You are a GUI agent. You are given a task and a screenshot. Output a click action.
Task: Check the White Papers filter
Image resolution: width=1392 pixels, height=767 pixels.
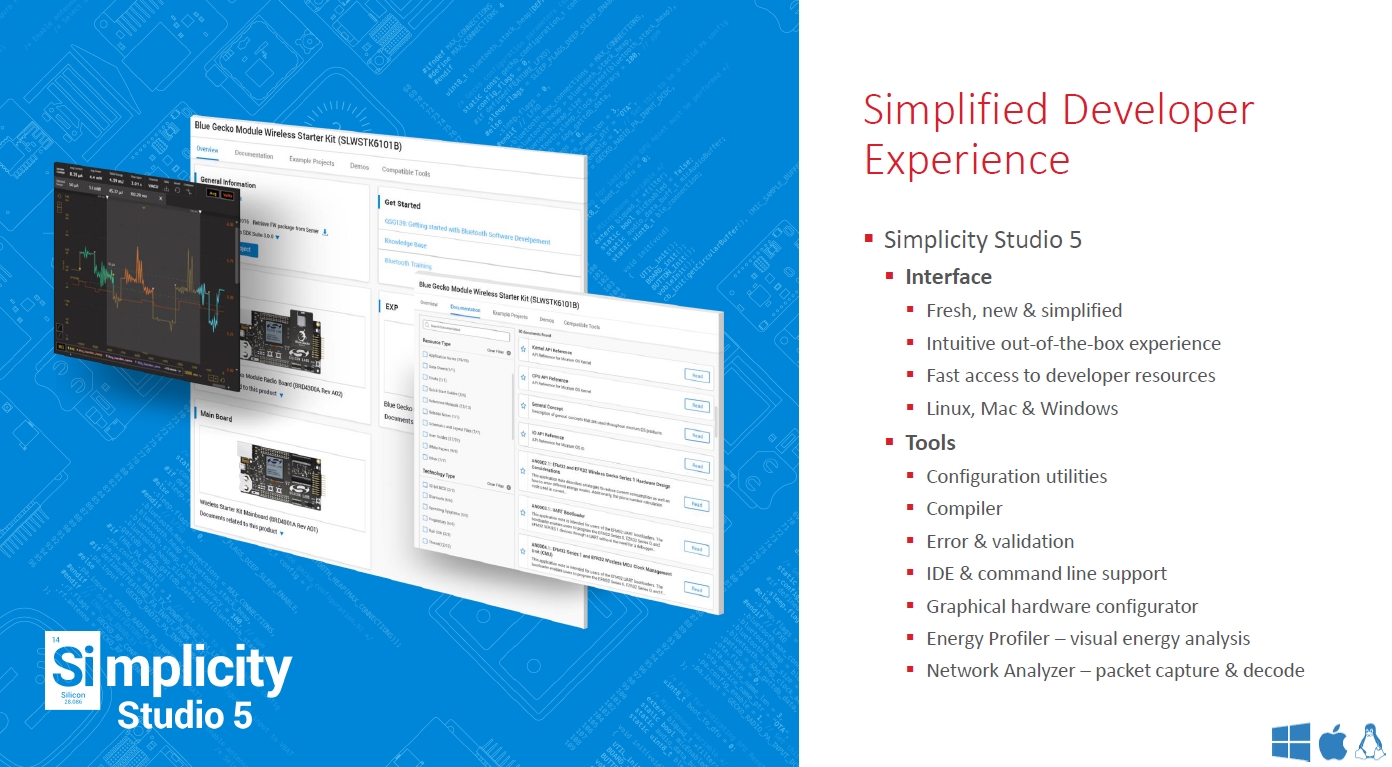(x=425, y=446)
